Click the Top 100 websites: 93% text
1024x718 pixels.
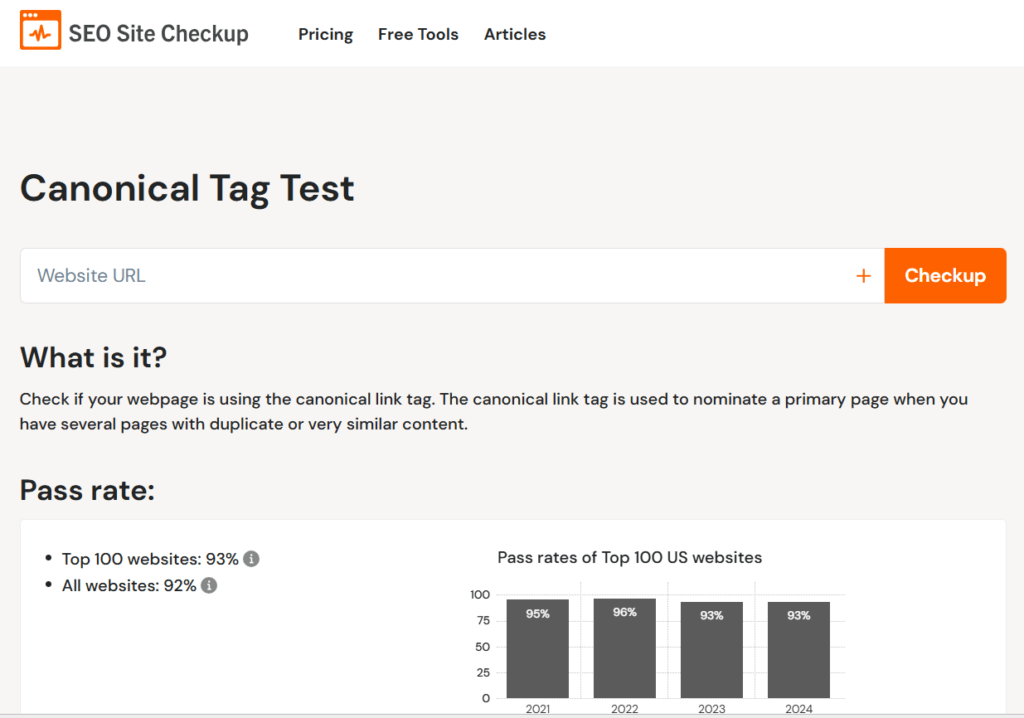pyautogui.click(x=150, y=559)
